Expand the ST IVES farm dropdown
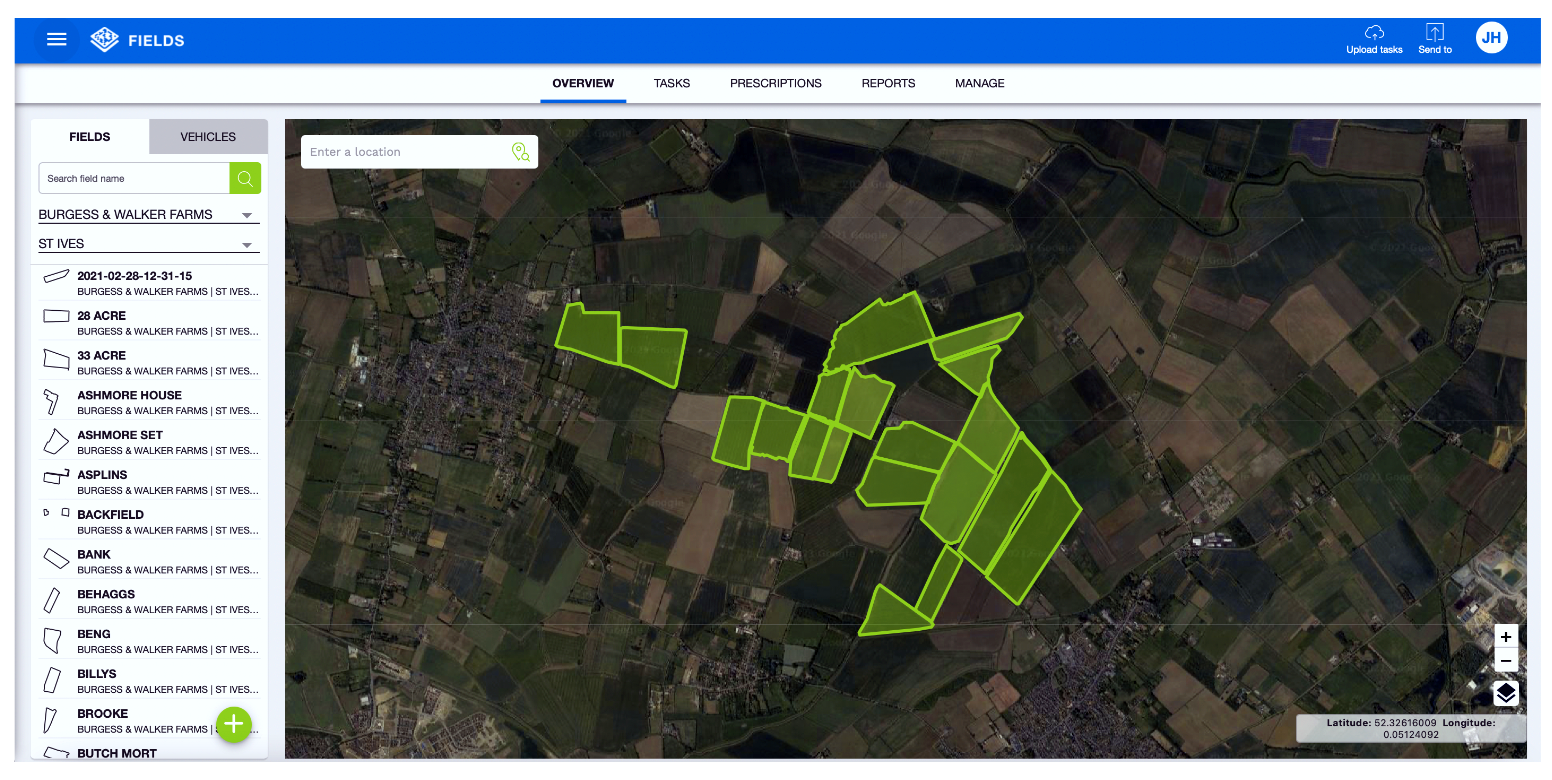The image size is (1552, 780). click(149, 244)
